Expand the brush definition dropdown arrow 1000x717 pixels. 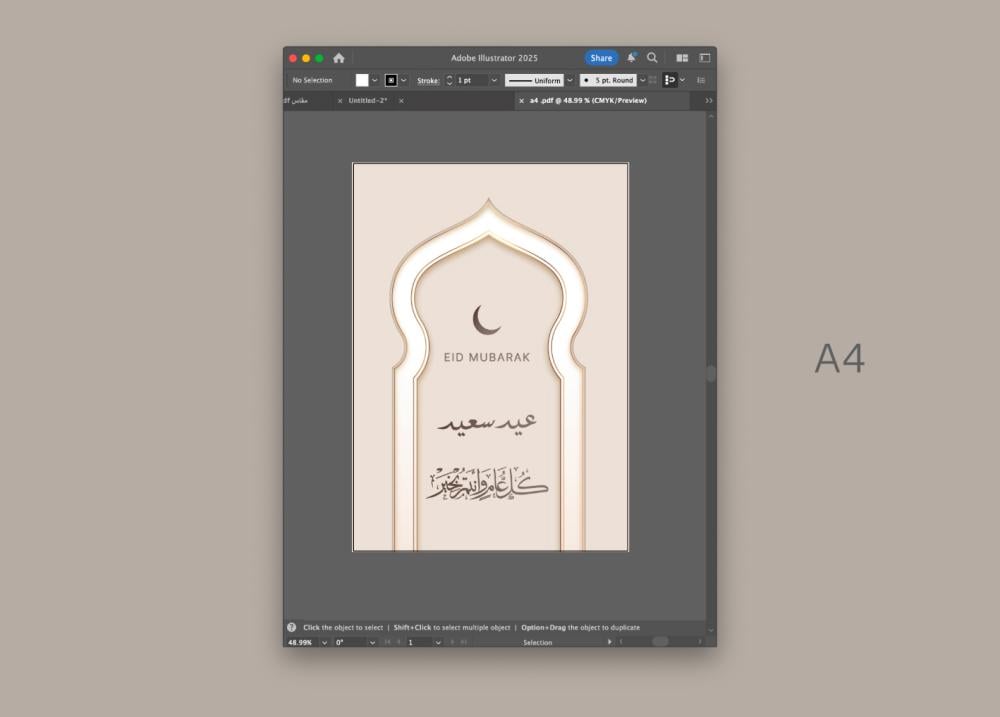click(x=642, y=80)
